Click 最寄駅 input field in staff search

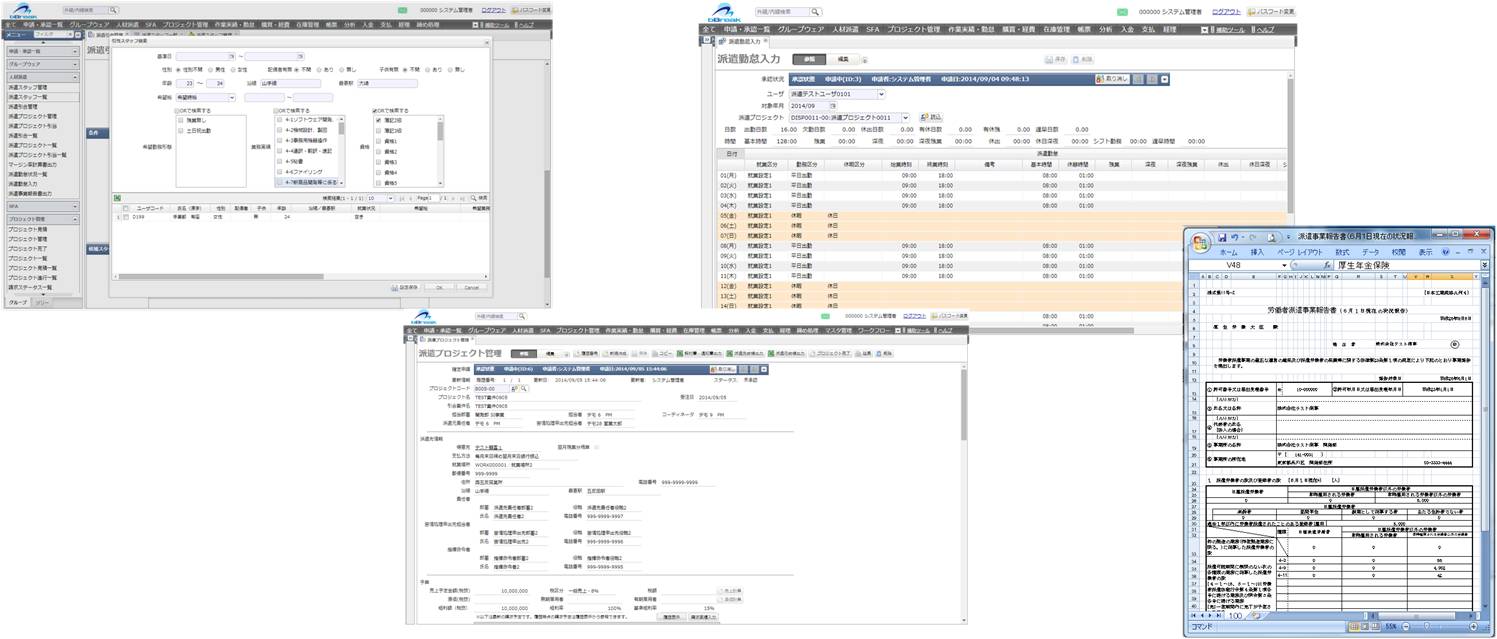[387, 83]
